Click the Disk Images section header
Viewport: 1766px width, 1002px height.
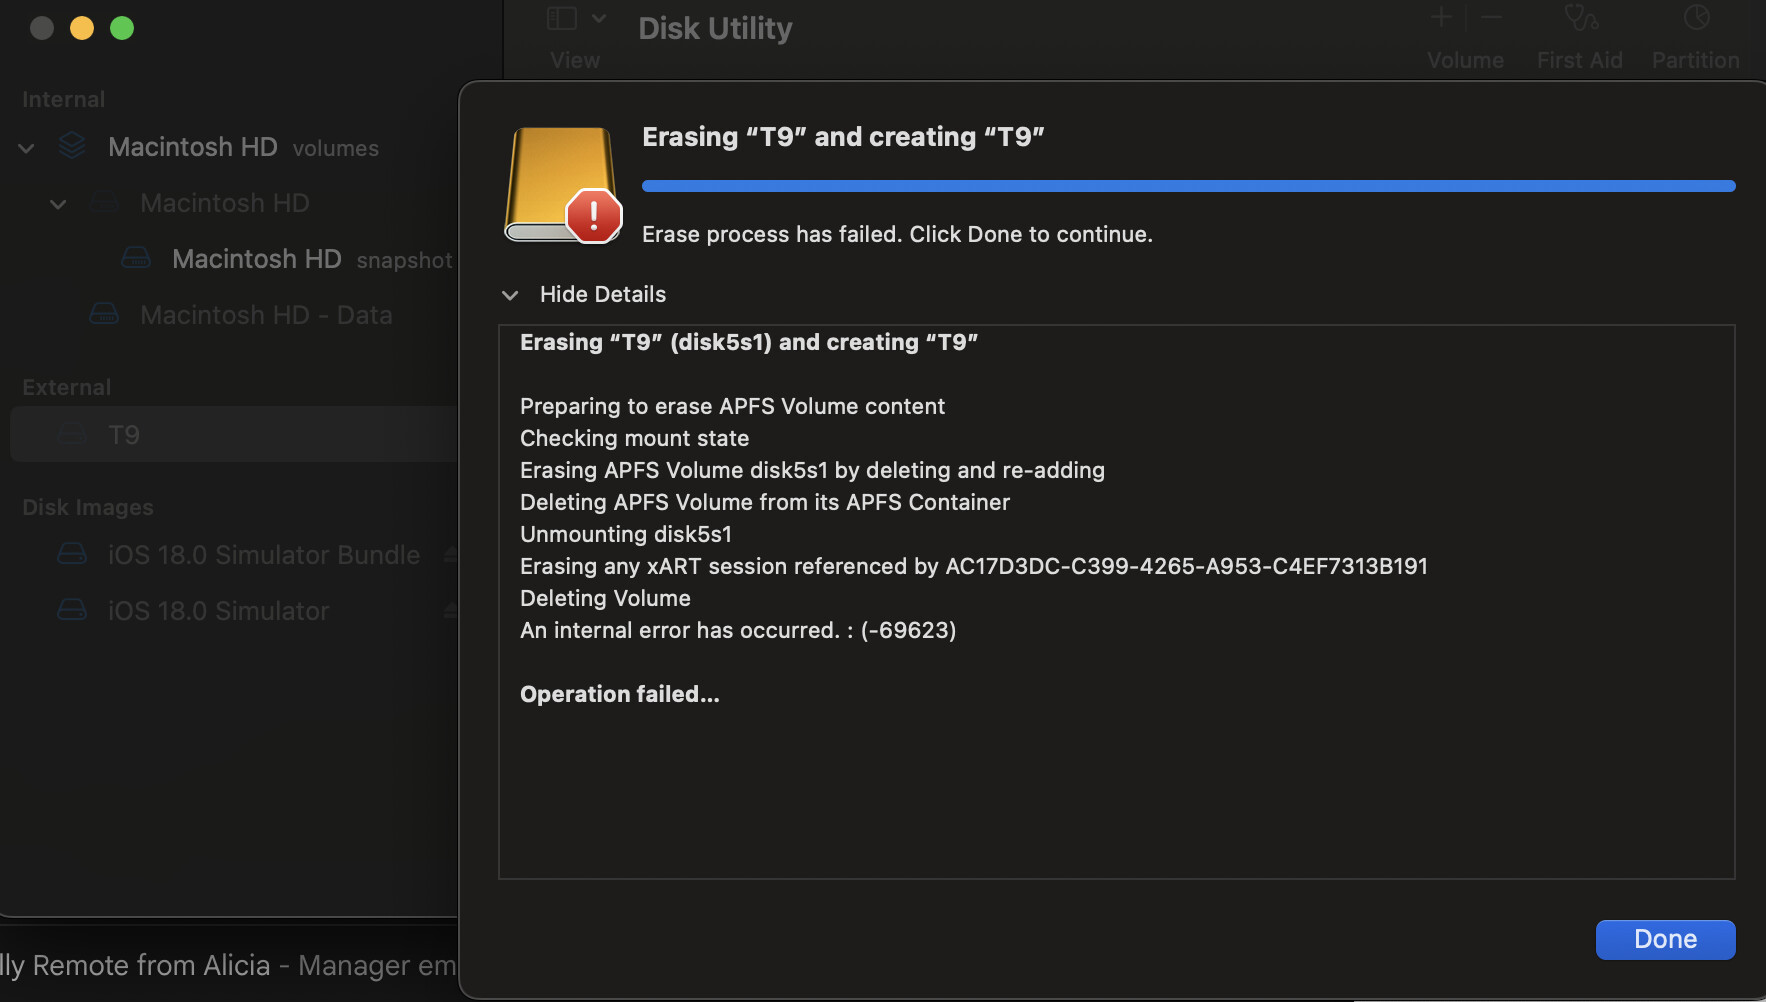88,507
